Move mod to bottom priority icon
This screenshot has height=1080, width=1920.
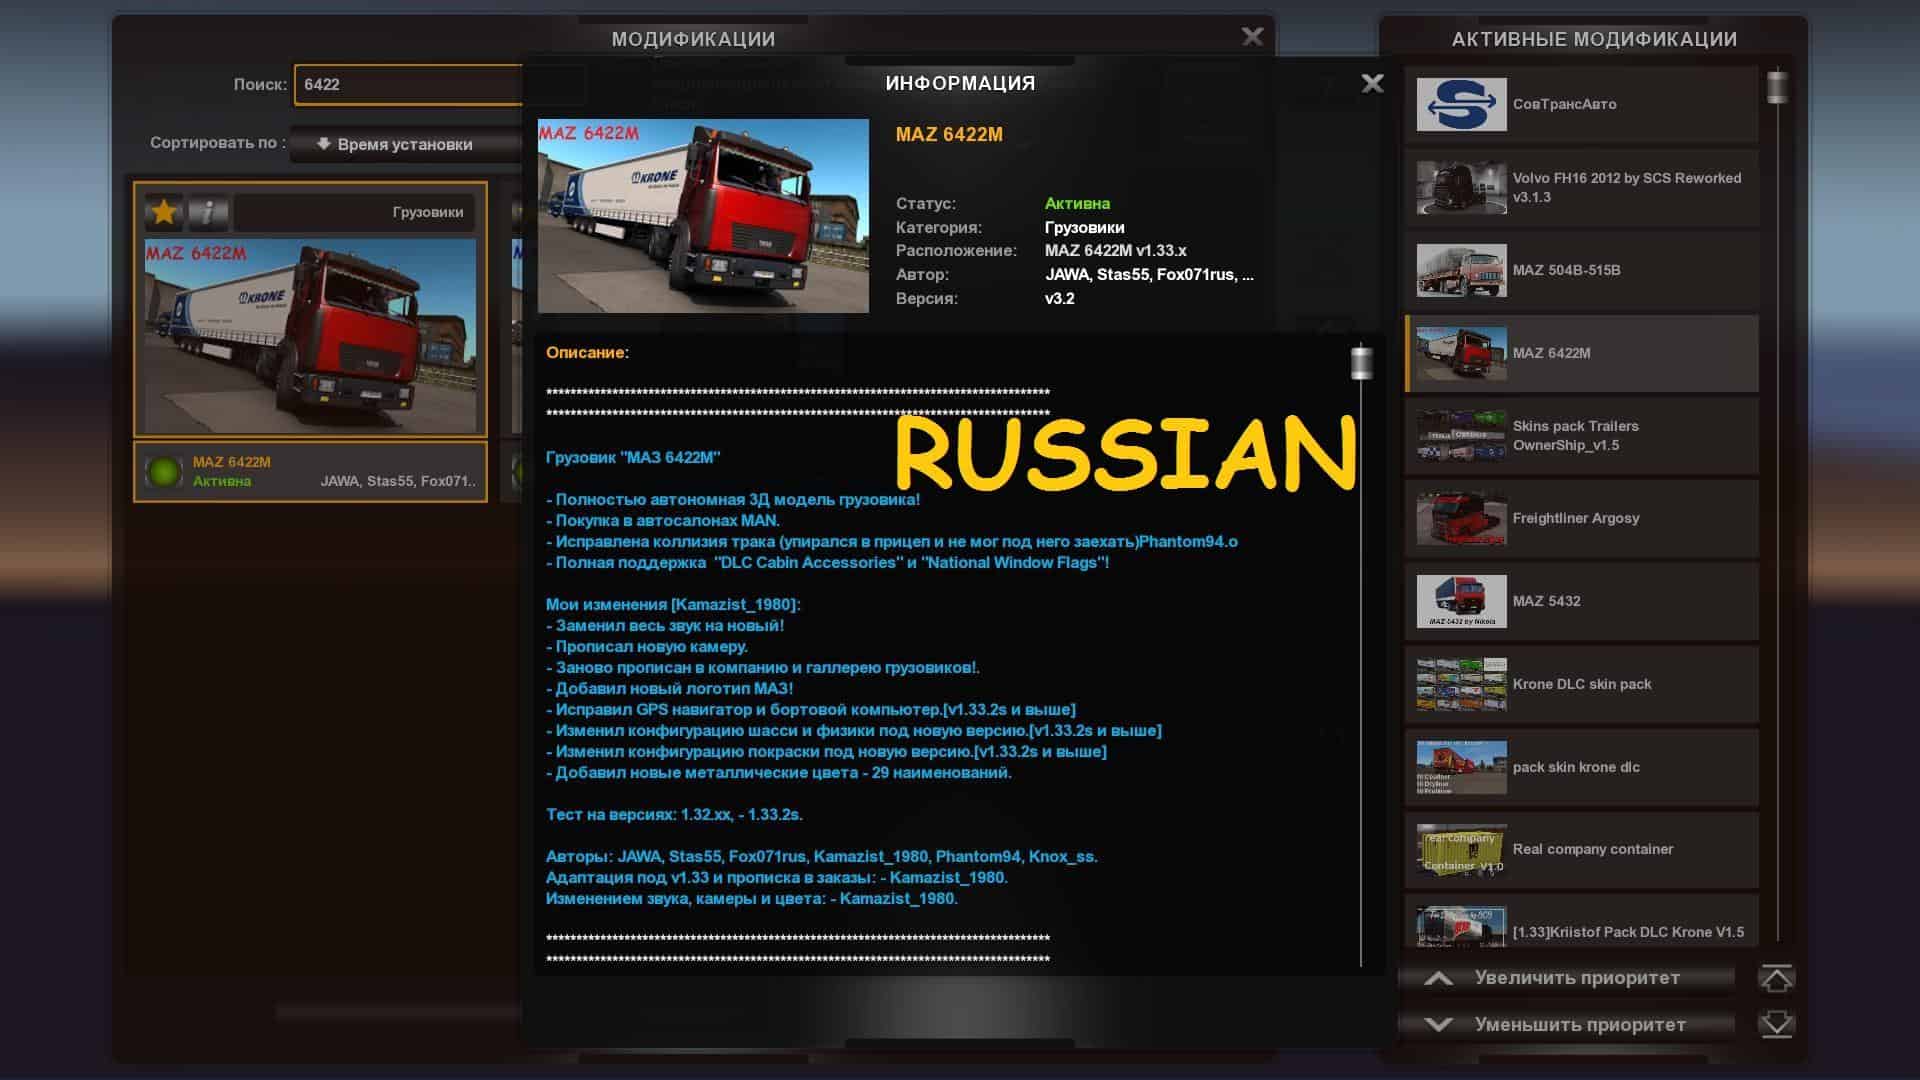click(1776, 1025)
